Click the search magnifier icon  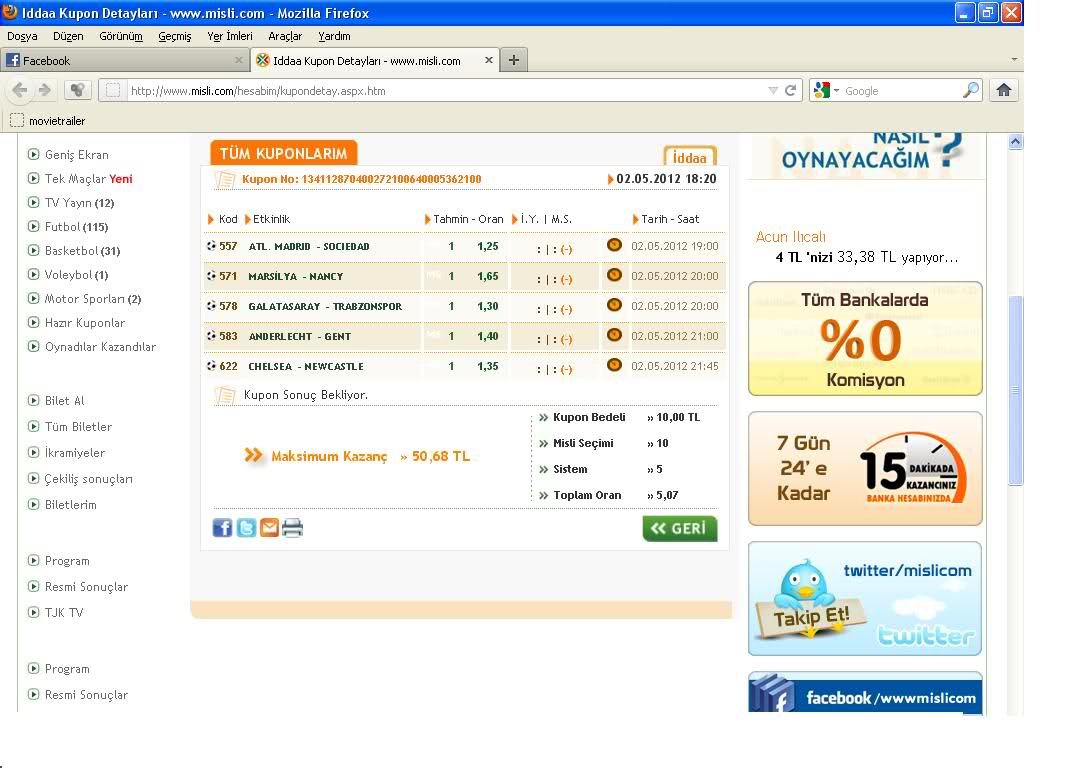971,90
